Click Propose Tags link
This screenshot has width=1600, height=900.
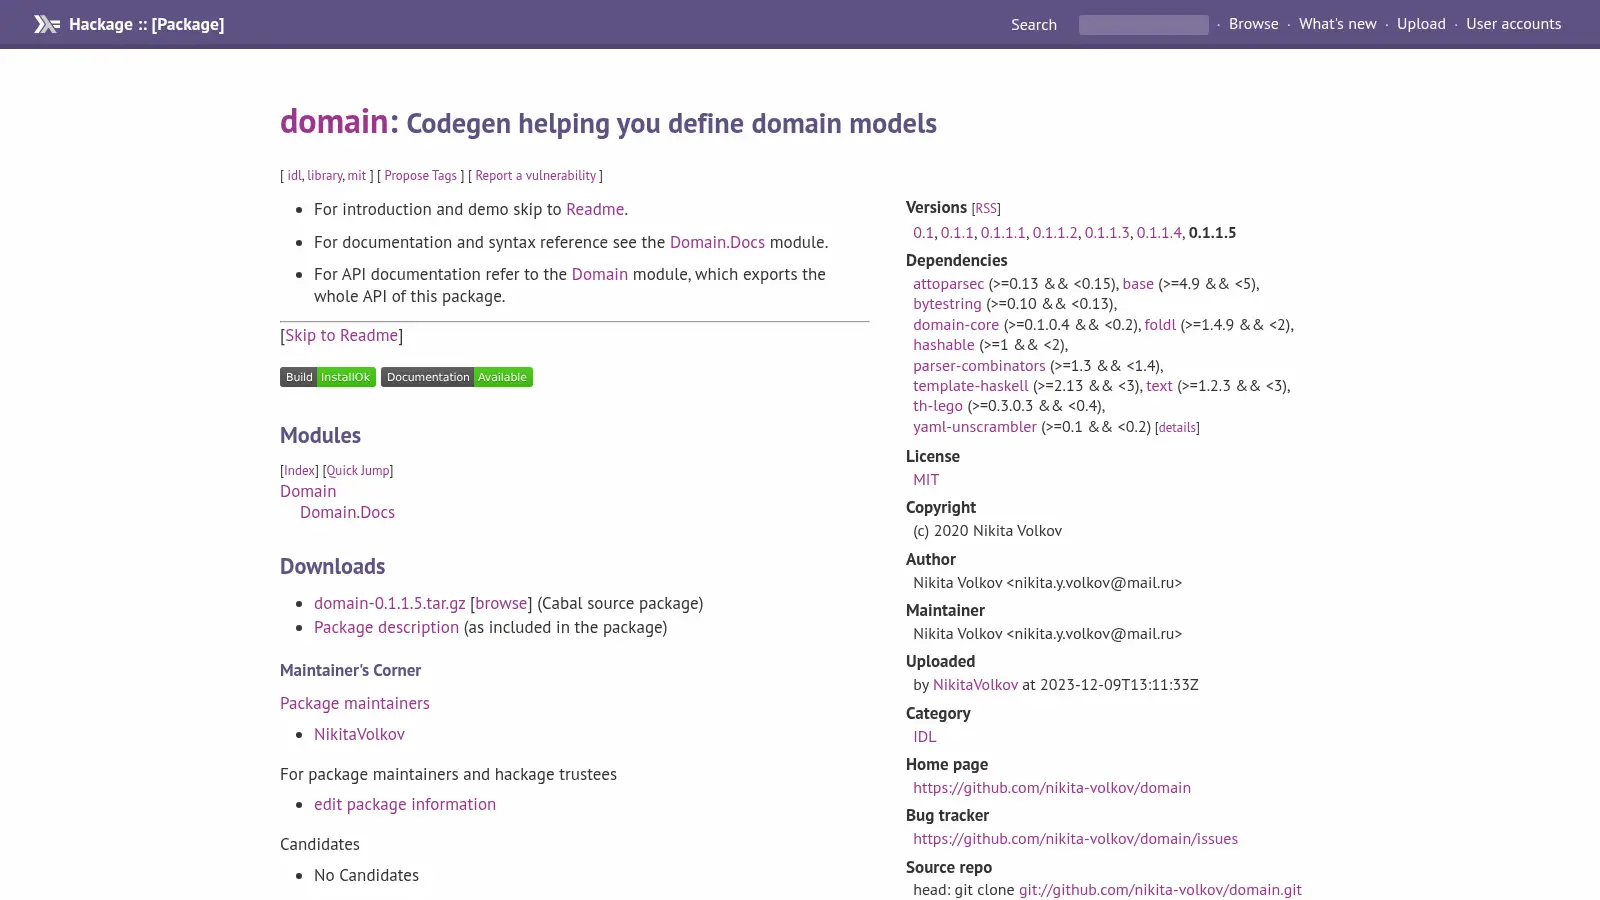420,176
